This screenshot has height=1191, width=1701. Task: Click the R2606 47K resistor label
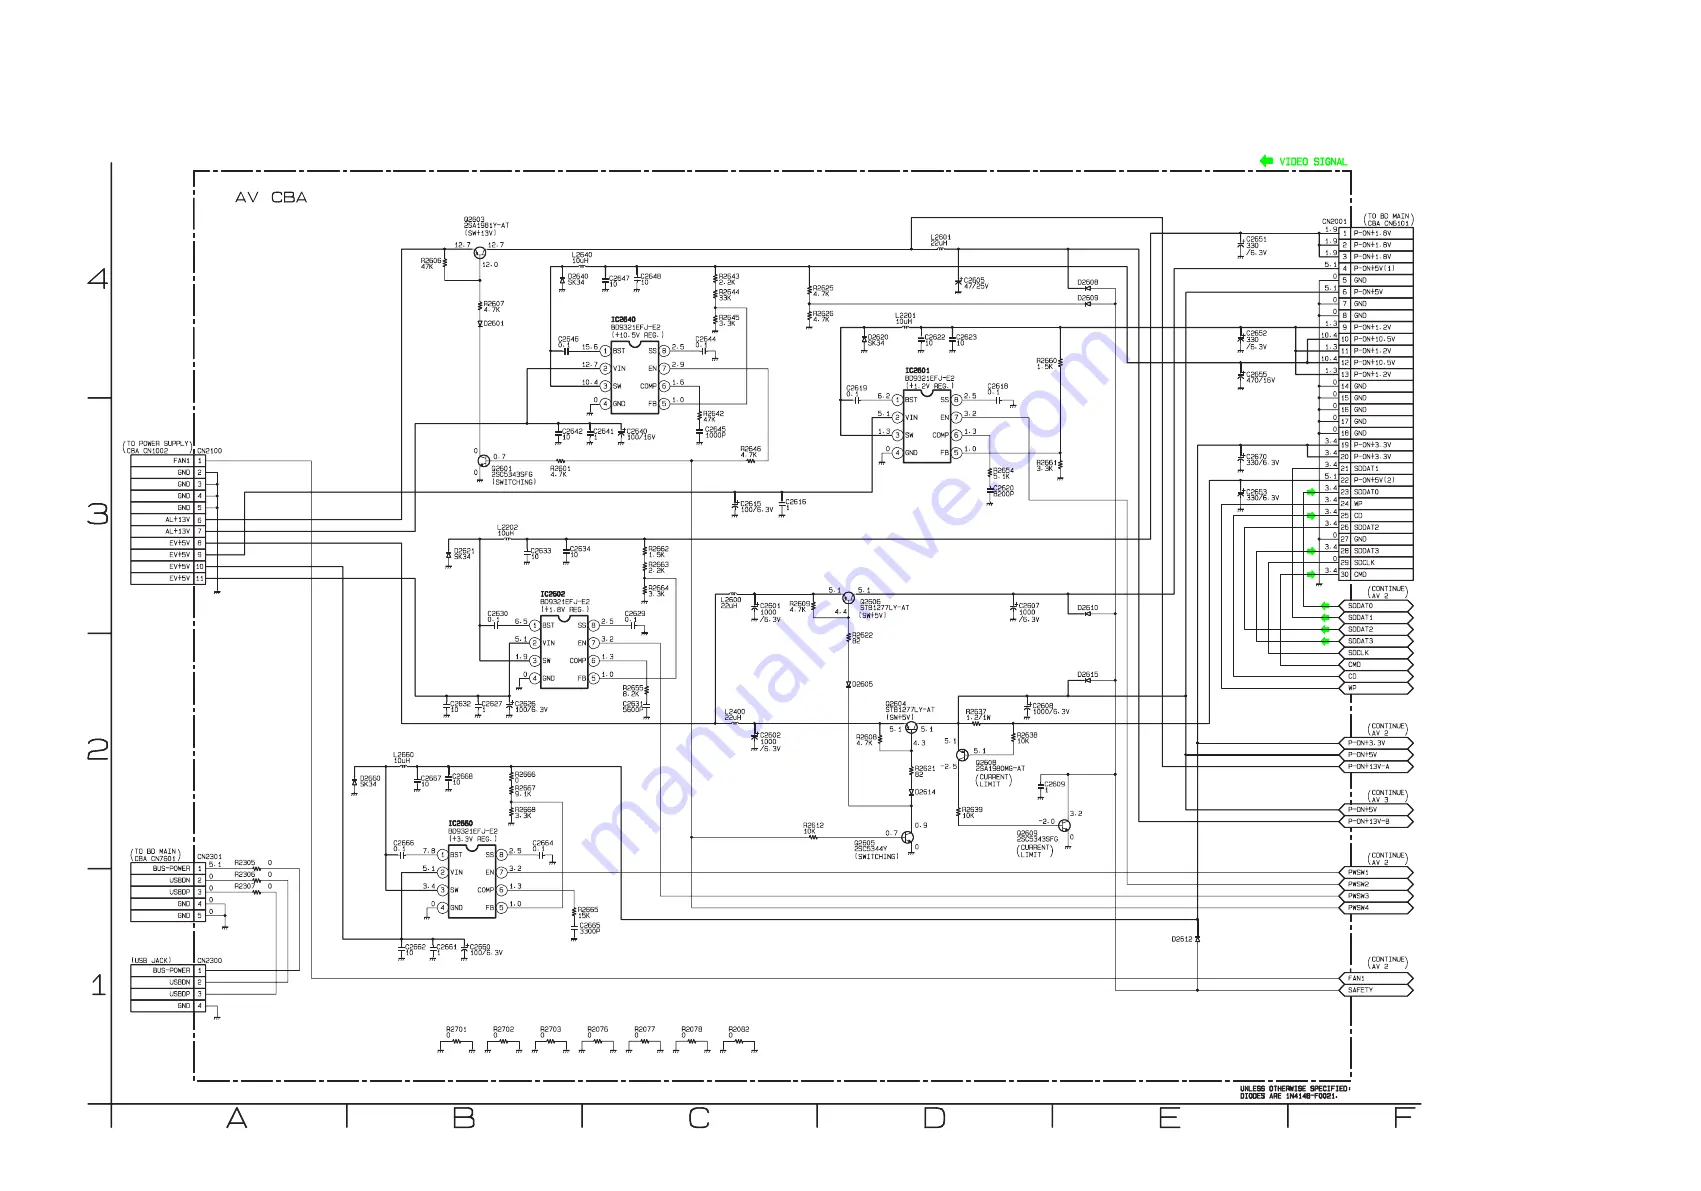click(x=431, y=264)
